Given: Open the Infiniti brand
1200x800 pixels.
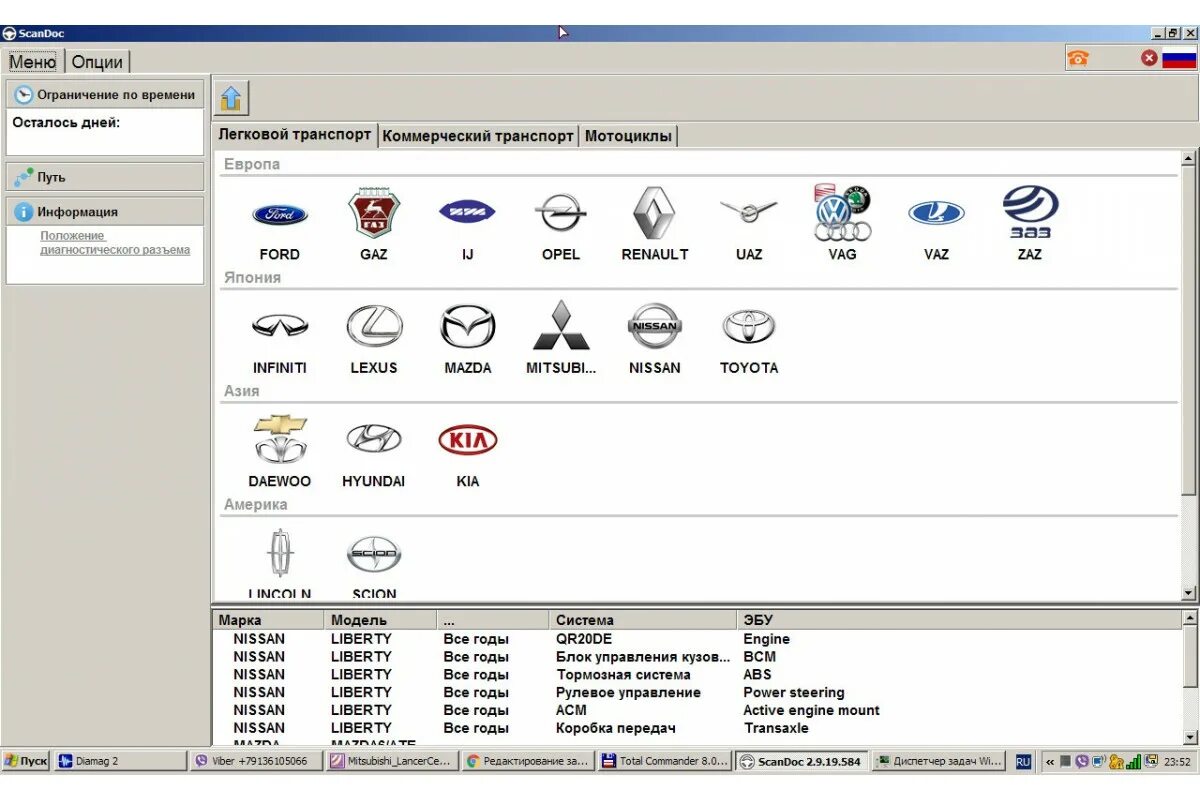Looking at the screenshot, I should pyautogui.click(x=280, y=326).
